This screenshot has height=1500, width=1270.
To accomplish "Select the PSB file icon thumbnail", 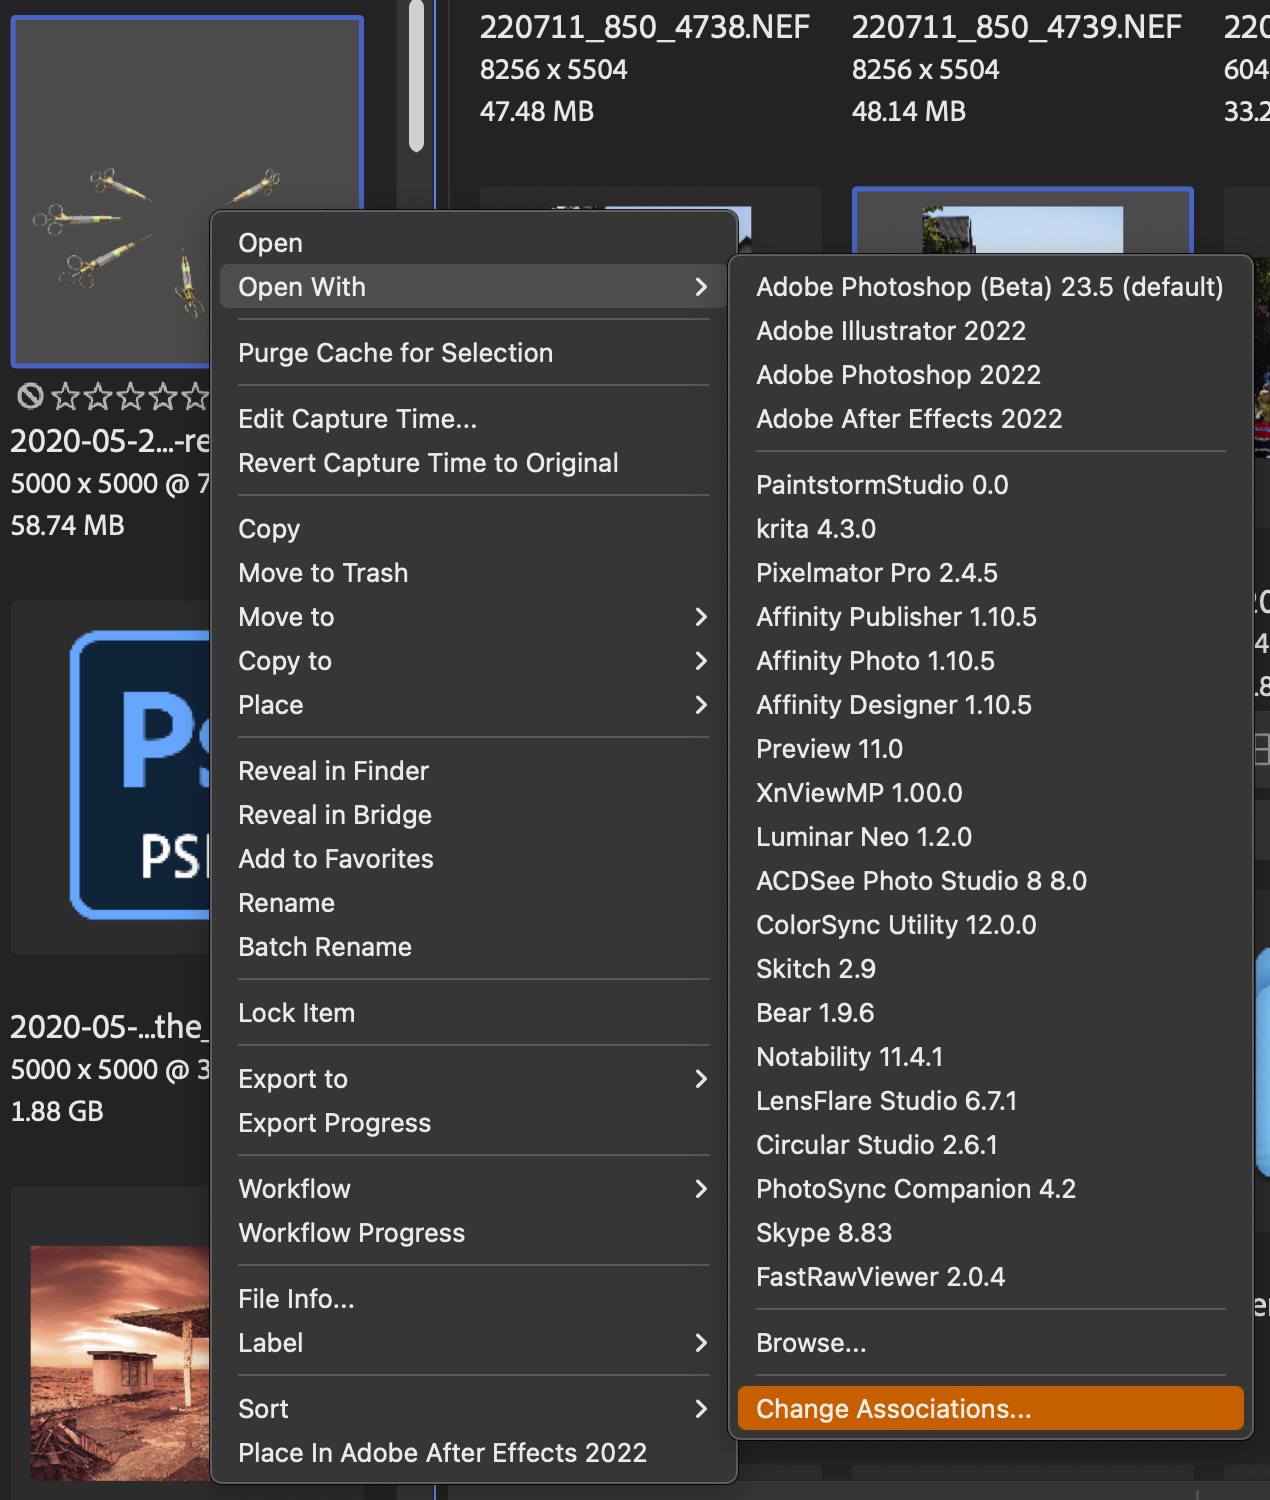I will click(x=140, y=775).
